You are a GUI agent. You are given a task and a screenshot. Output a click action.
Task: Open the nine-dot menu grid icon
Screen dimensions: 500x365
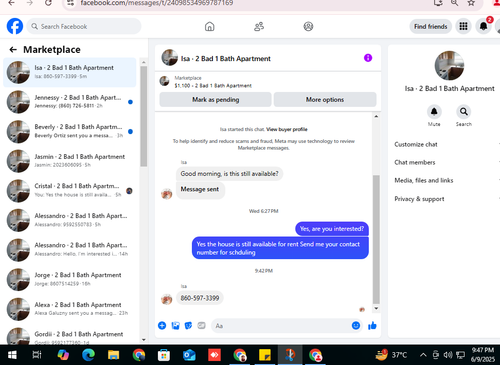click(463, 26)
